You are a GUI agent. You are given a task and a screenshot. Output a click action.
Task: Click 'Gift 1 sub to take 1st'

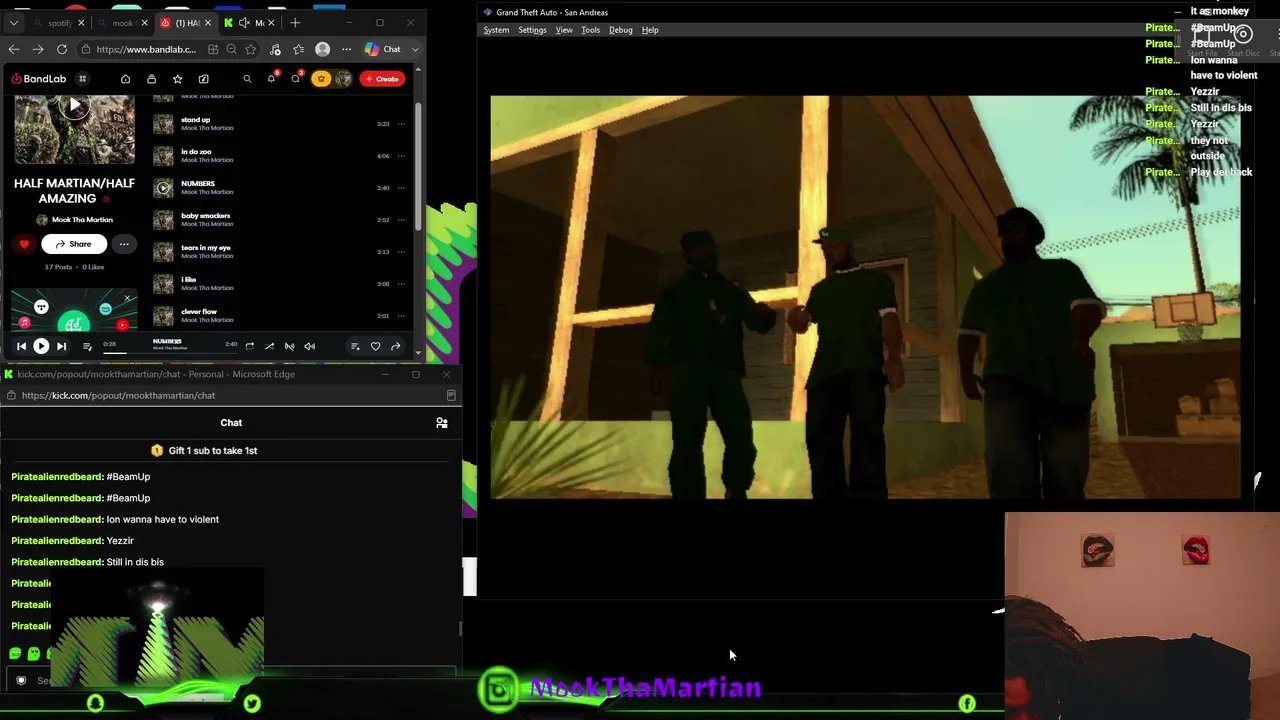click(204, 451)
